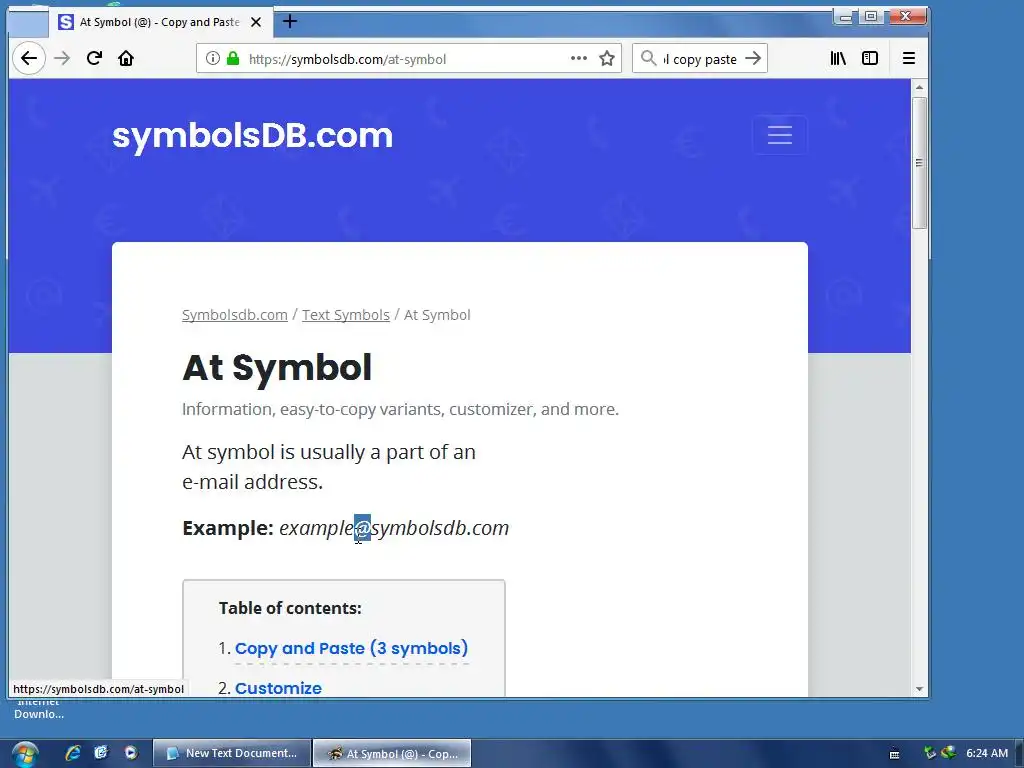Expand the symbolsDB site navigation menu
Image resolution: width=1024 pixels, height=768 pixels.
point(780,135)
